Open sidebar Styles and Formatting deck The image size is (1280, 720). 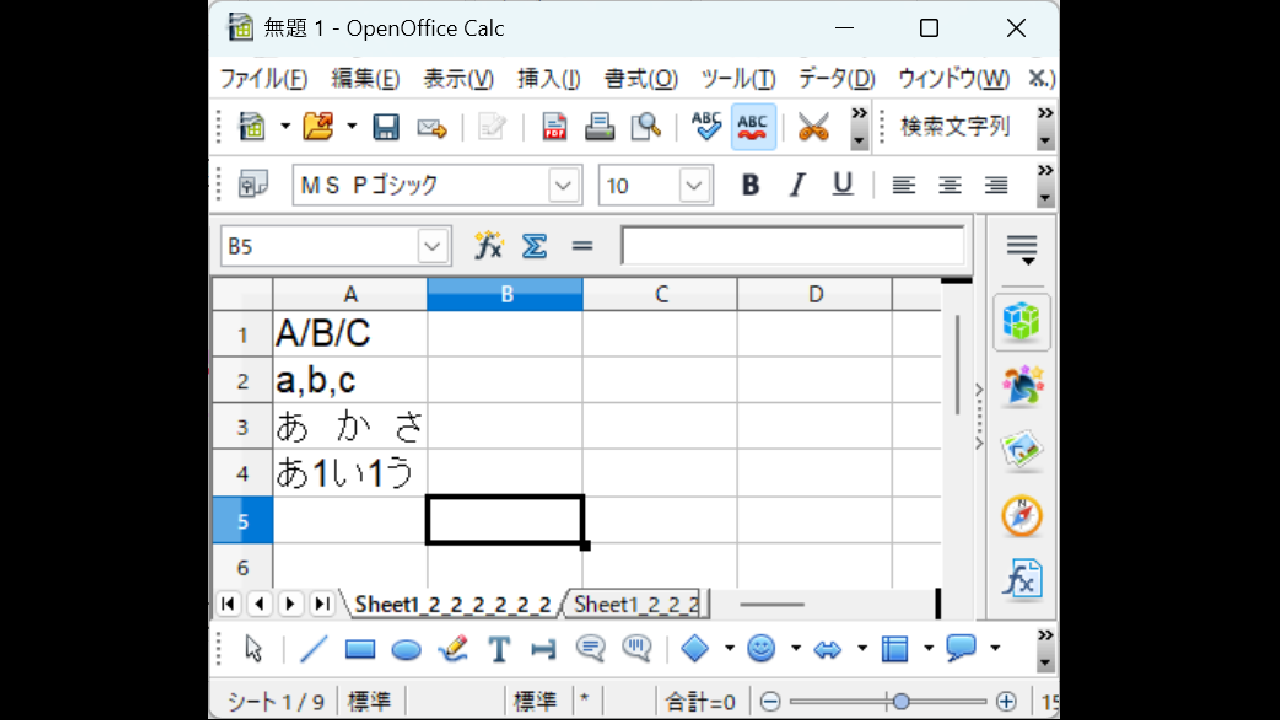click(1022, 386)
